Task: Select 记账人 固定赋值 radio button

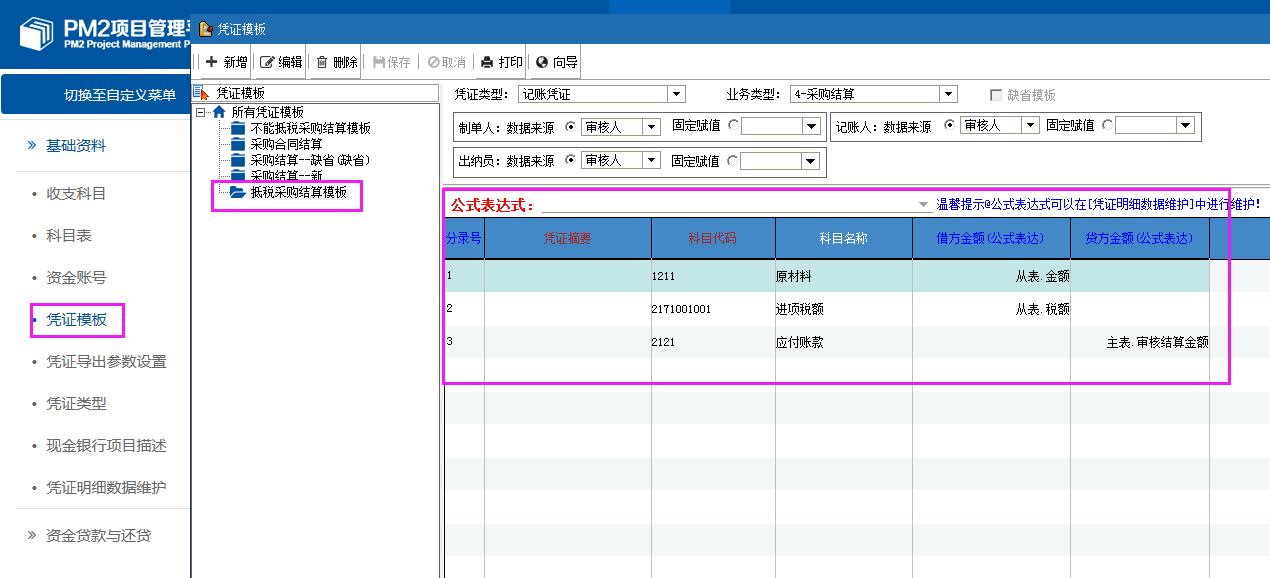Action: (1107, 126)
